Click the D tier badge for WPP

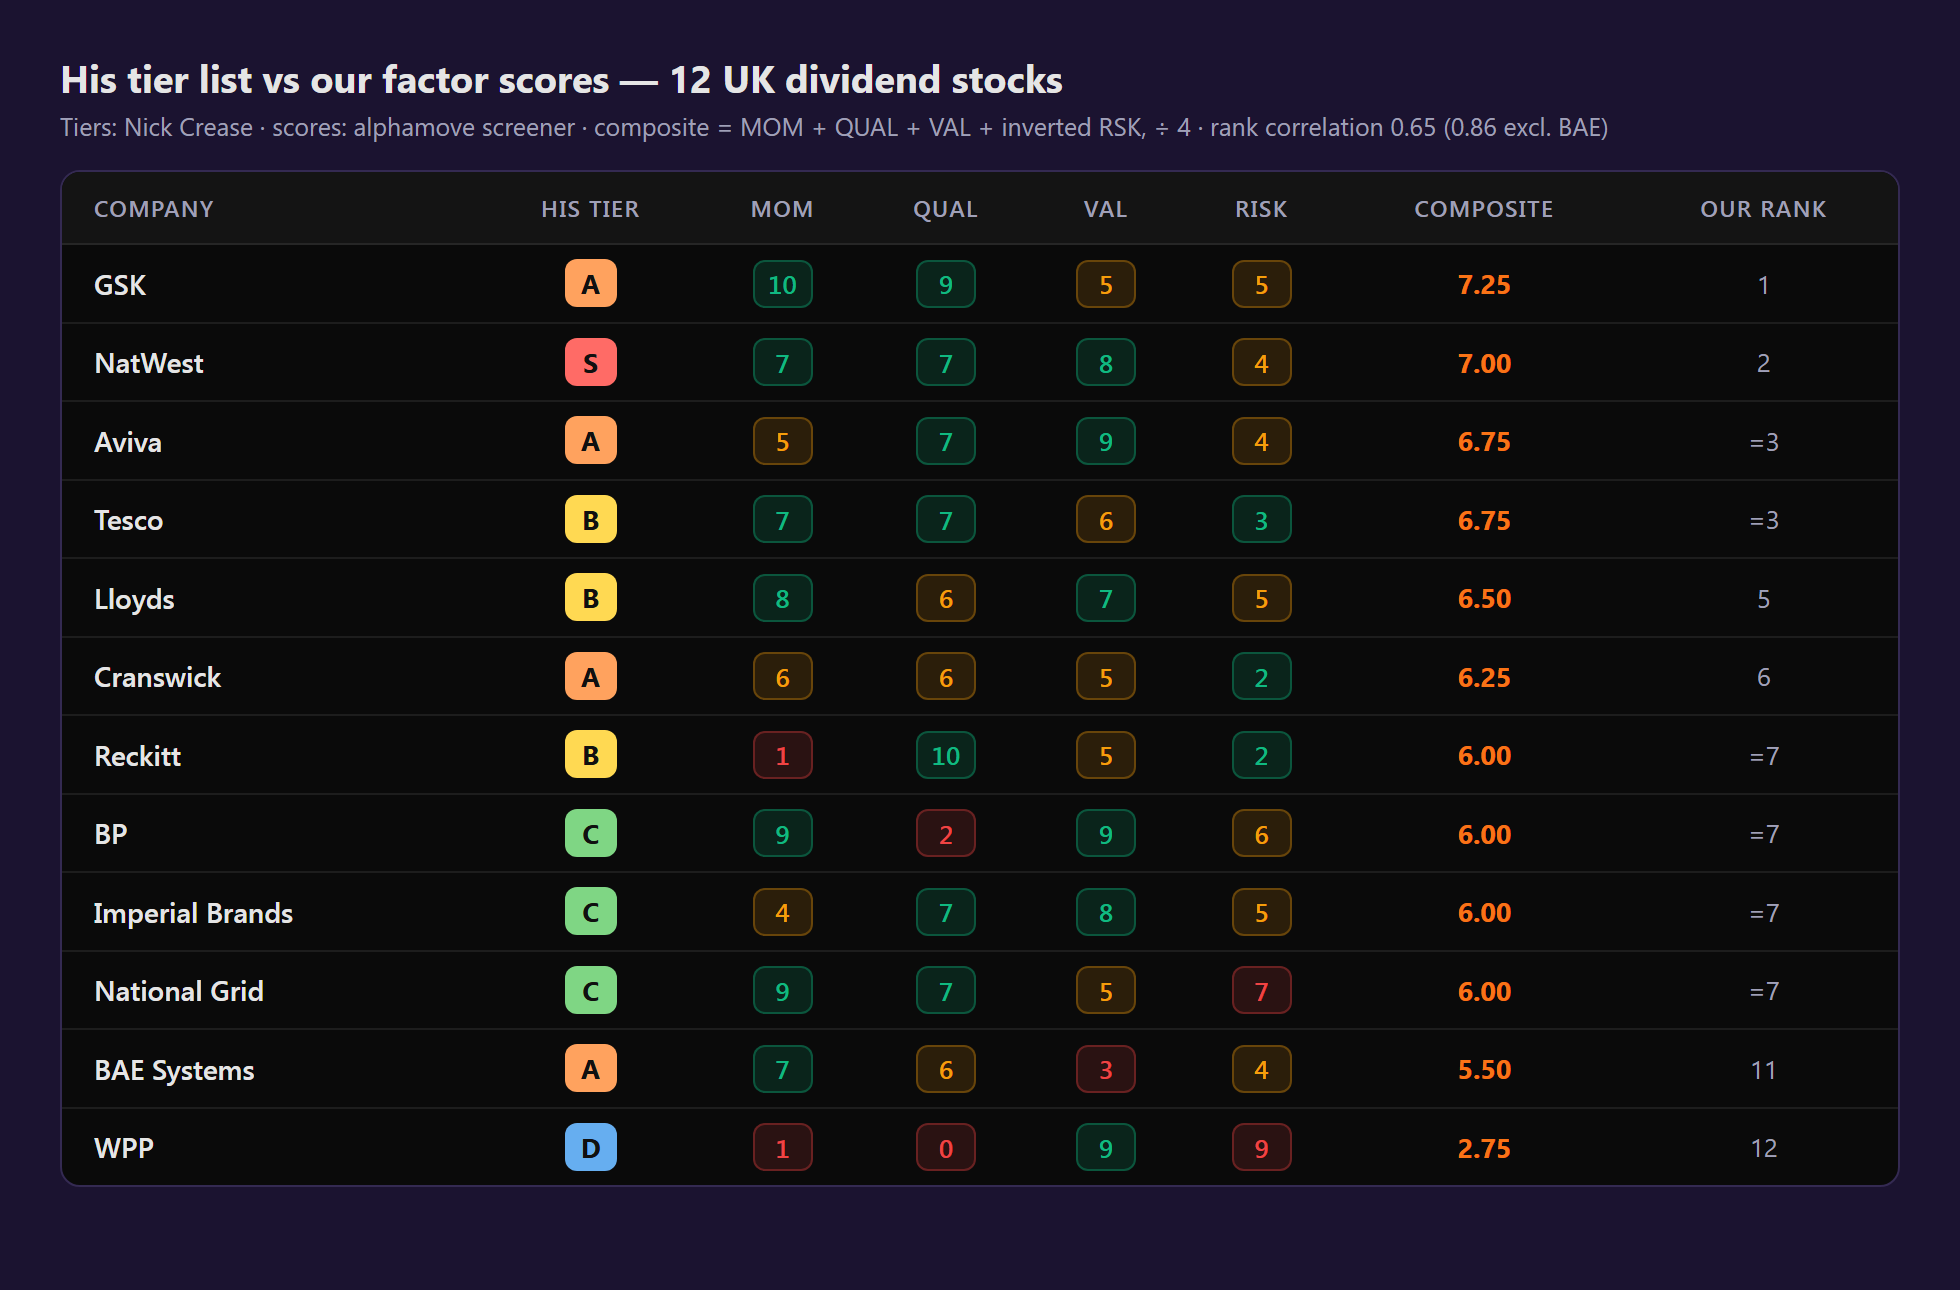point(590,1148)
